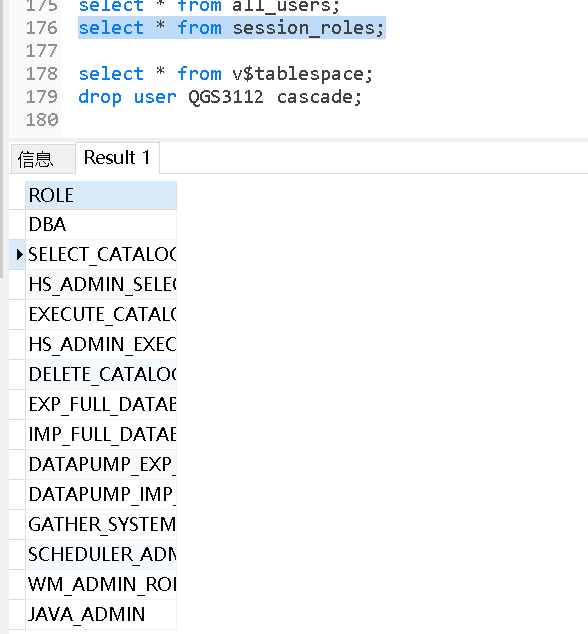
Task: Select the HS_ADMIN_SELECT role row
Action: [x=101, y=284]
